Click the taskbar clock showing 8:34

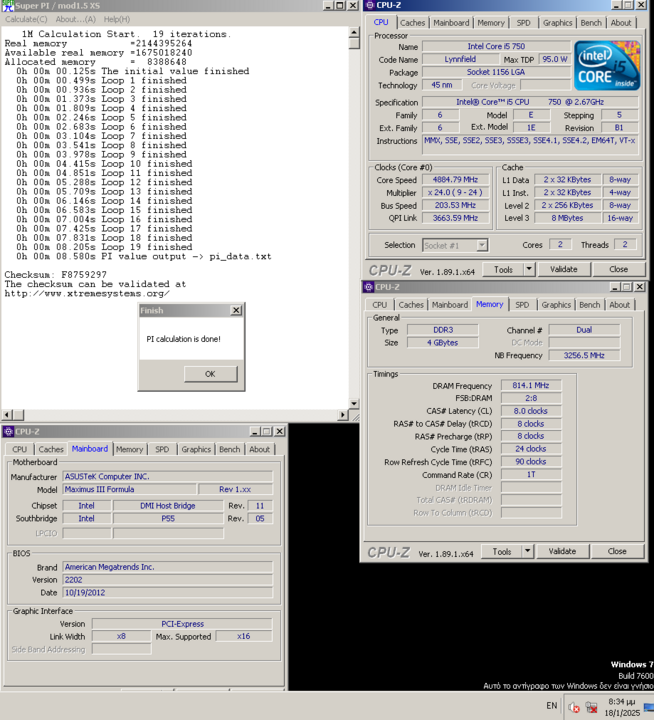pos(622,707)
